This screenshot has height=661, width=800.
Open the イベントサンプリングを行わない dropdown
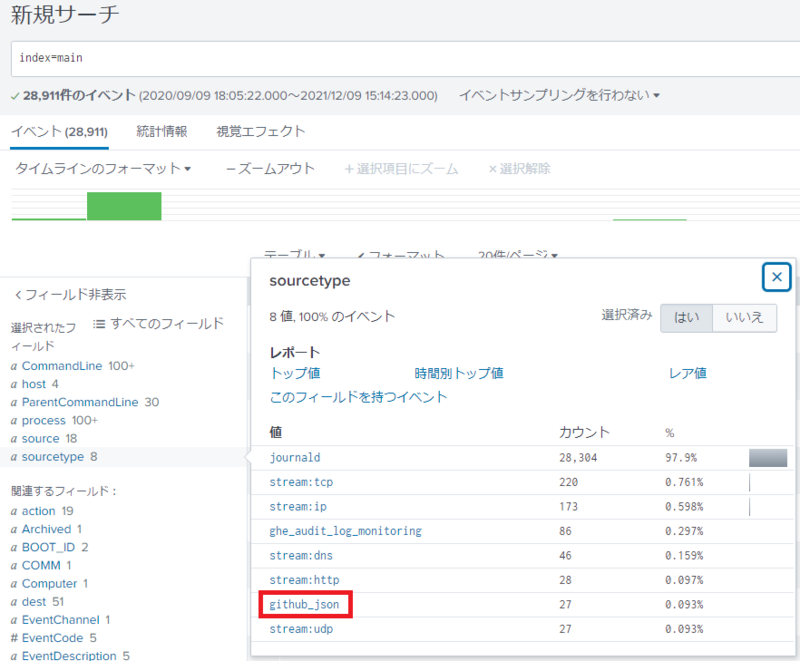(x=559, y=95)
